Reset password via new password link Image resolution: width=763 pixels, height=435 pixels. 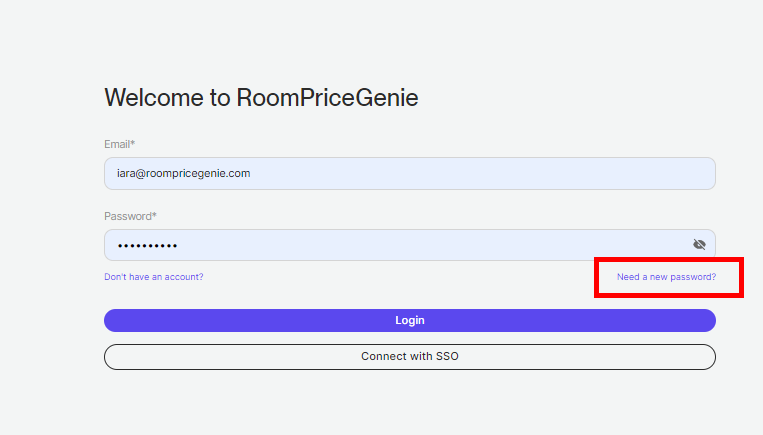click(666, 276)
